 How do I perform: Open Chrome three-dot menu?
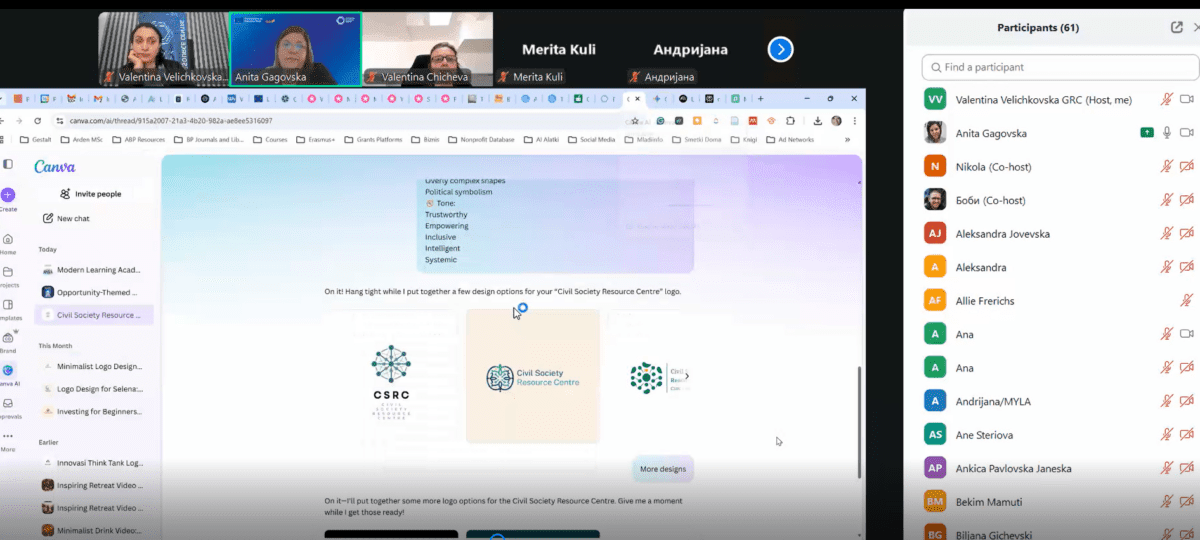coord(853,120)
